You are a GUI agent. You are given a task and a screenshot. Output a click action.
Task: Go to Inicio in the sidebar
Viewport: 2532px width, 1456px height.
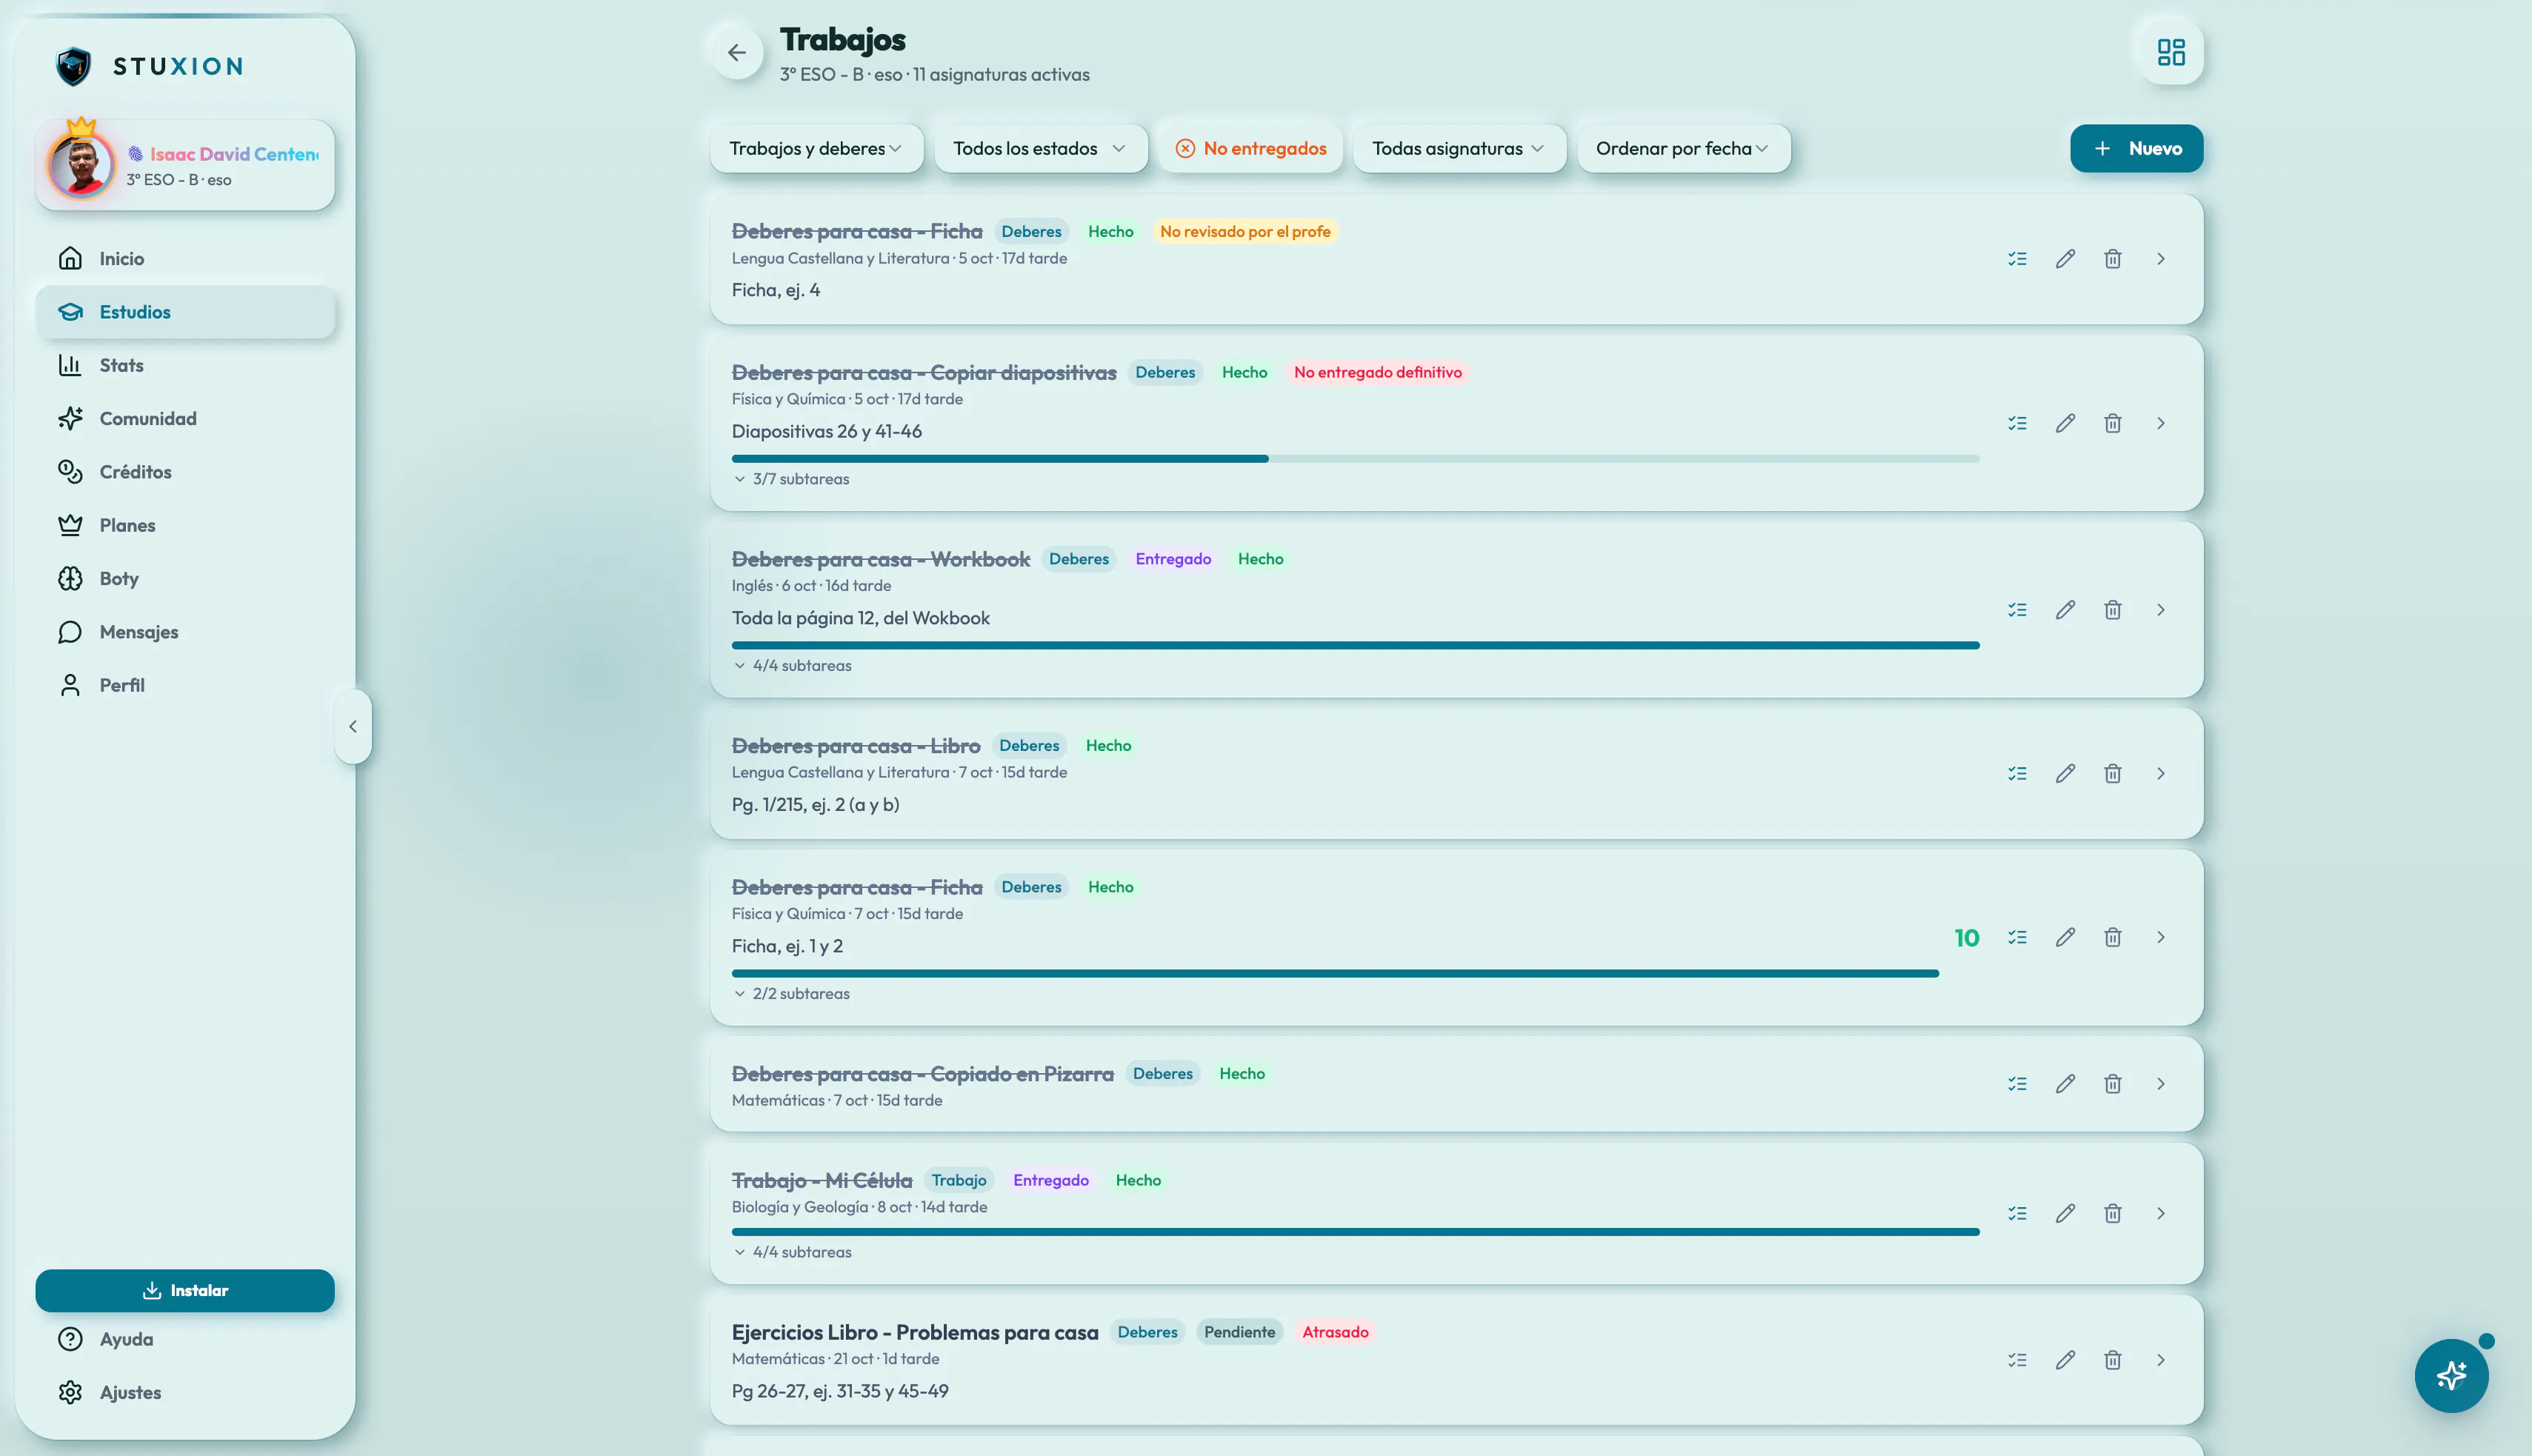click(x=185, y=259)
